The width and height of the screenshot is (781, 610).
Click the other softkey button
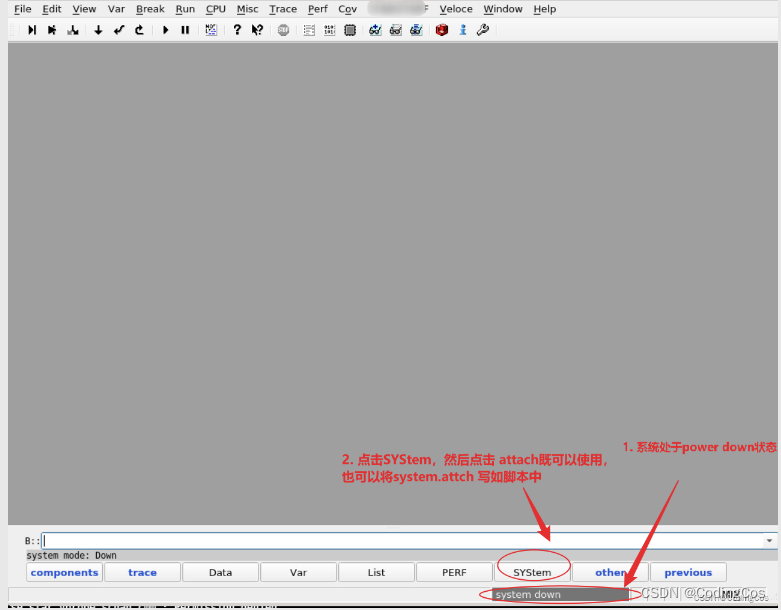[x=610, y=572]
